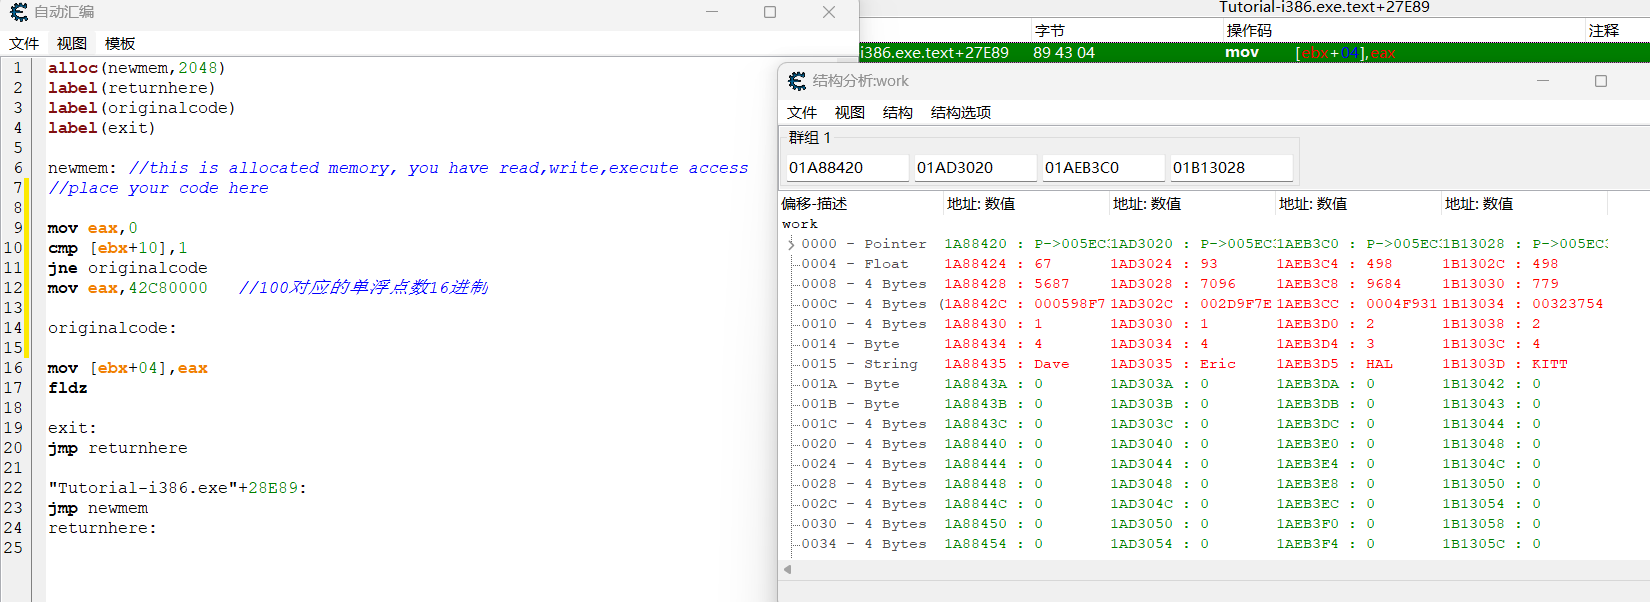Minimize the 结构分析:work window
This screenshot has width=1650, height=602.
click(x=1543, y=81)
